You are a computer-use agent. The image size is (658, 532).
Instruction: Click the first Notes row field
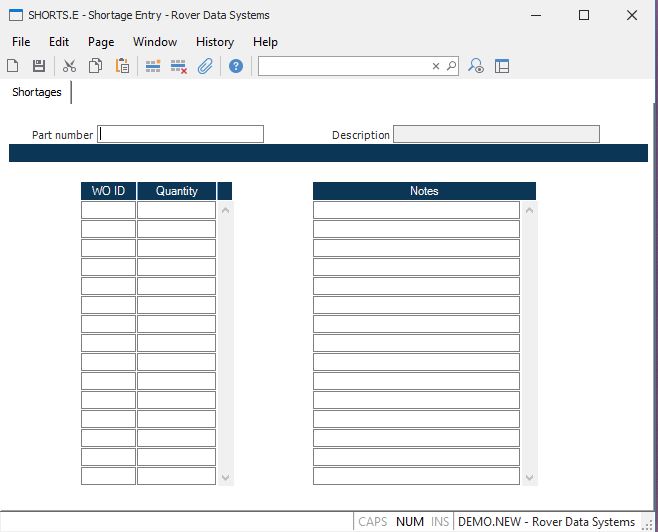416,210
